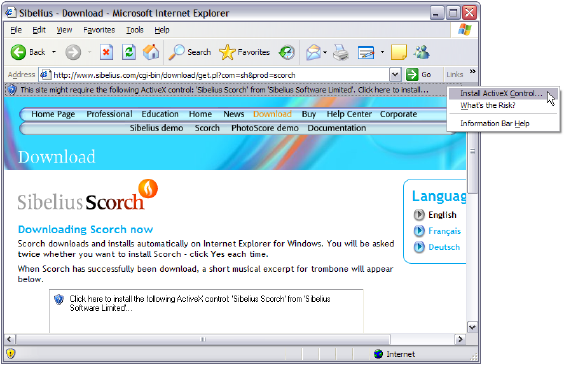Click the vertical scrollbar thumb
564x365 pixels.
[472, 151]
